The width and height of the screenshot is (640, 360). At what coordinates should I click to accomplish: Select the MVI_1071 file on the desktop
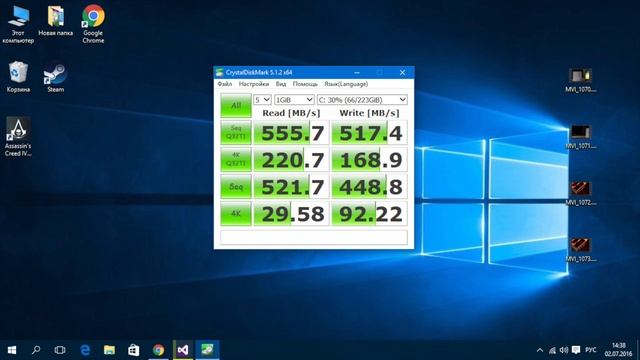[x=580, y=137]
